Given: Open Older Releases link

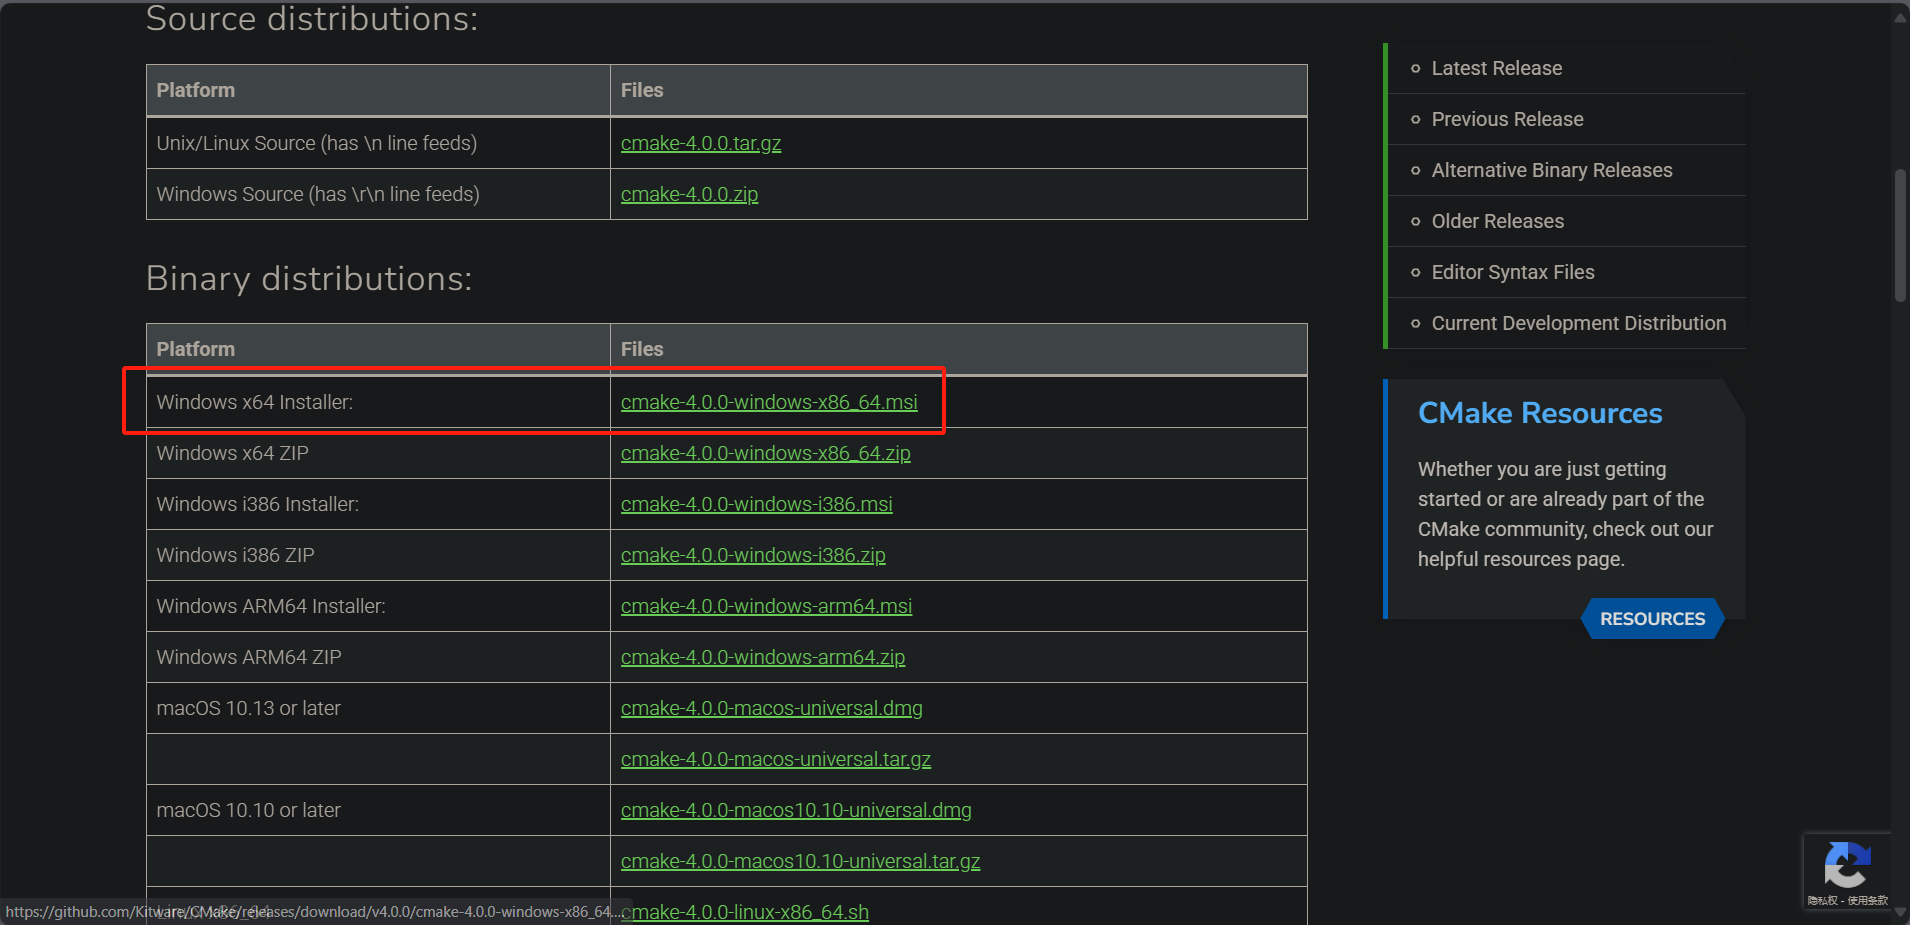Looking at the screenshot, I should 1497,221.
